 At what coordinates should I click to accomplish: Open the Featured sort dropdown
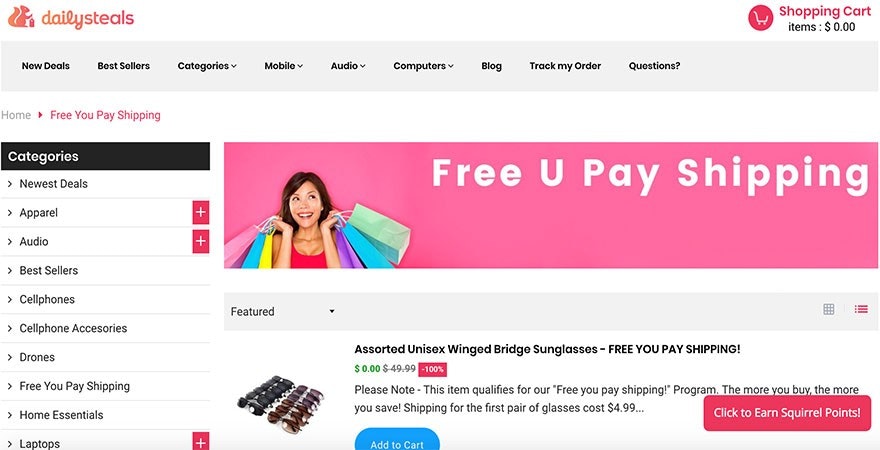tap(283, 311)
